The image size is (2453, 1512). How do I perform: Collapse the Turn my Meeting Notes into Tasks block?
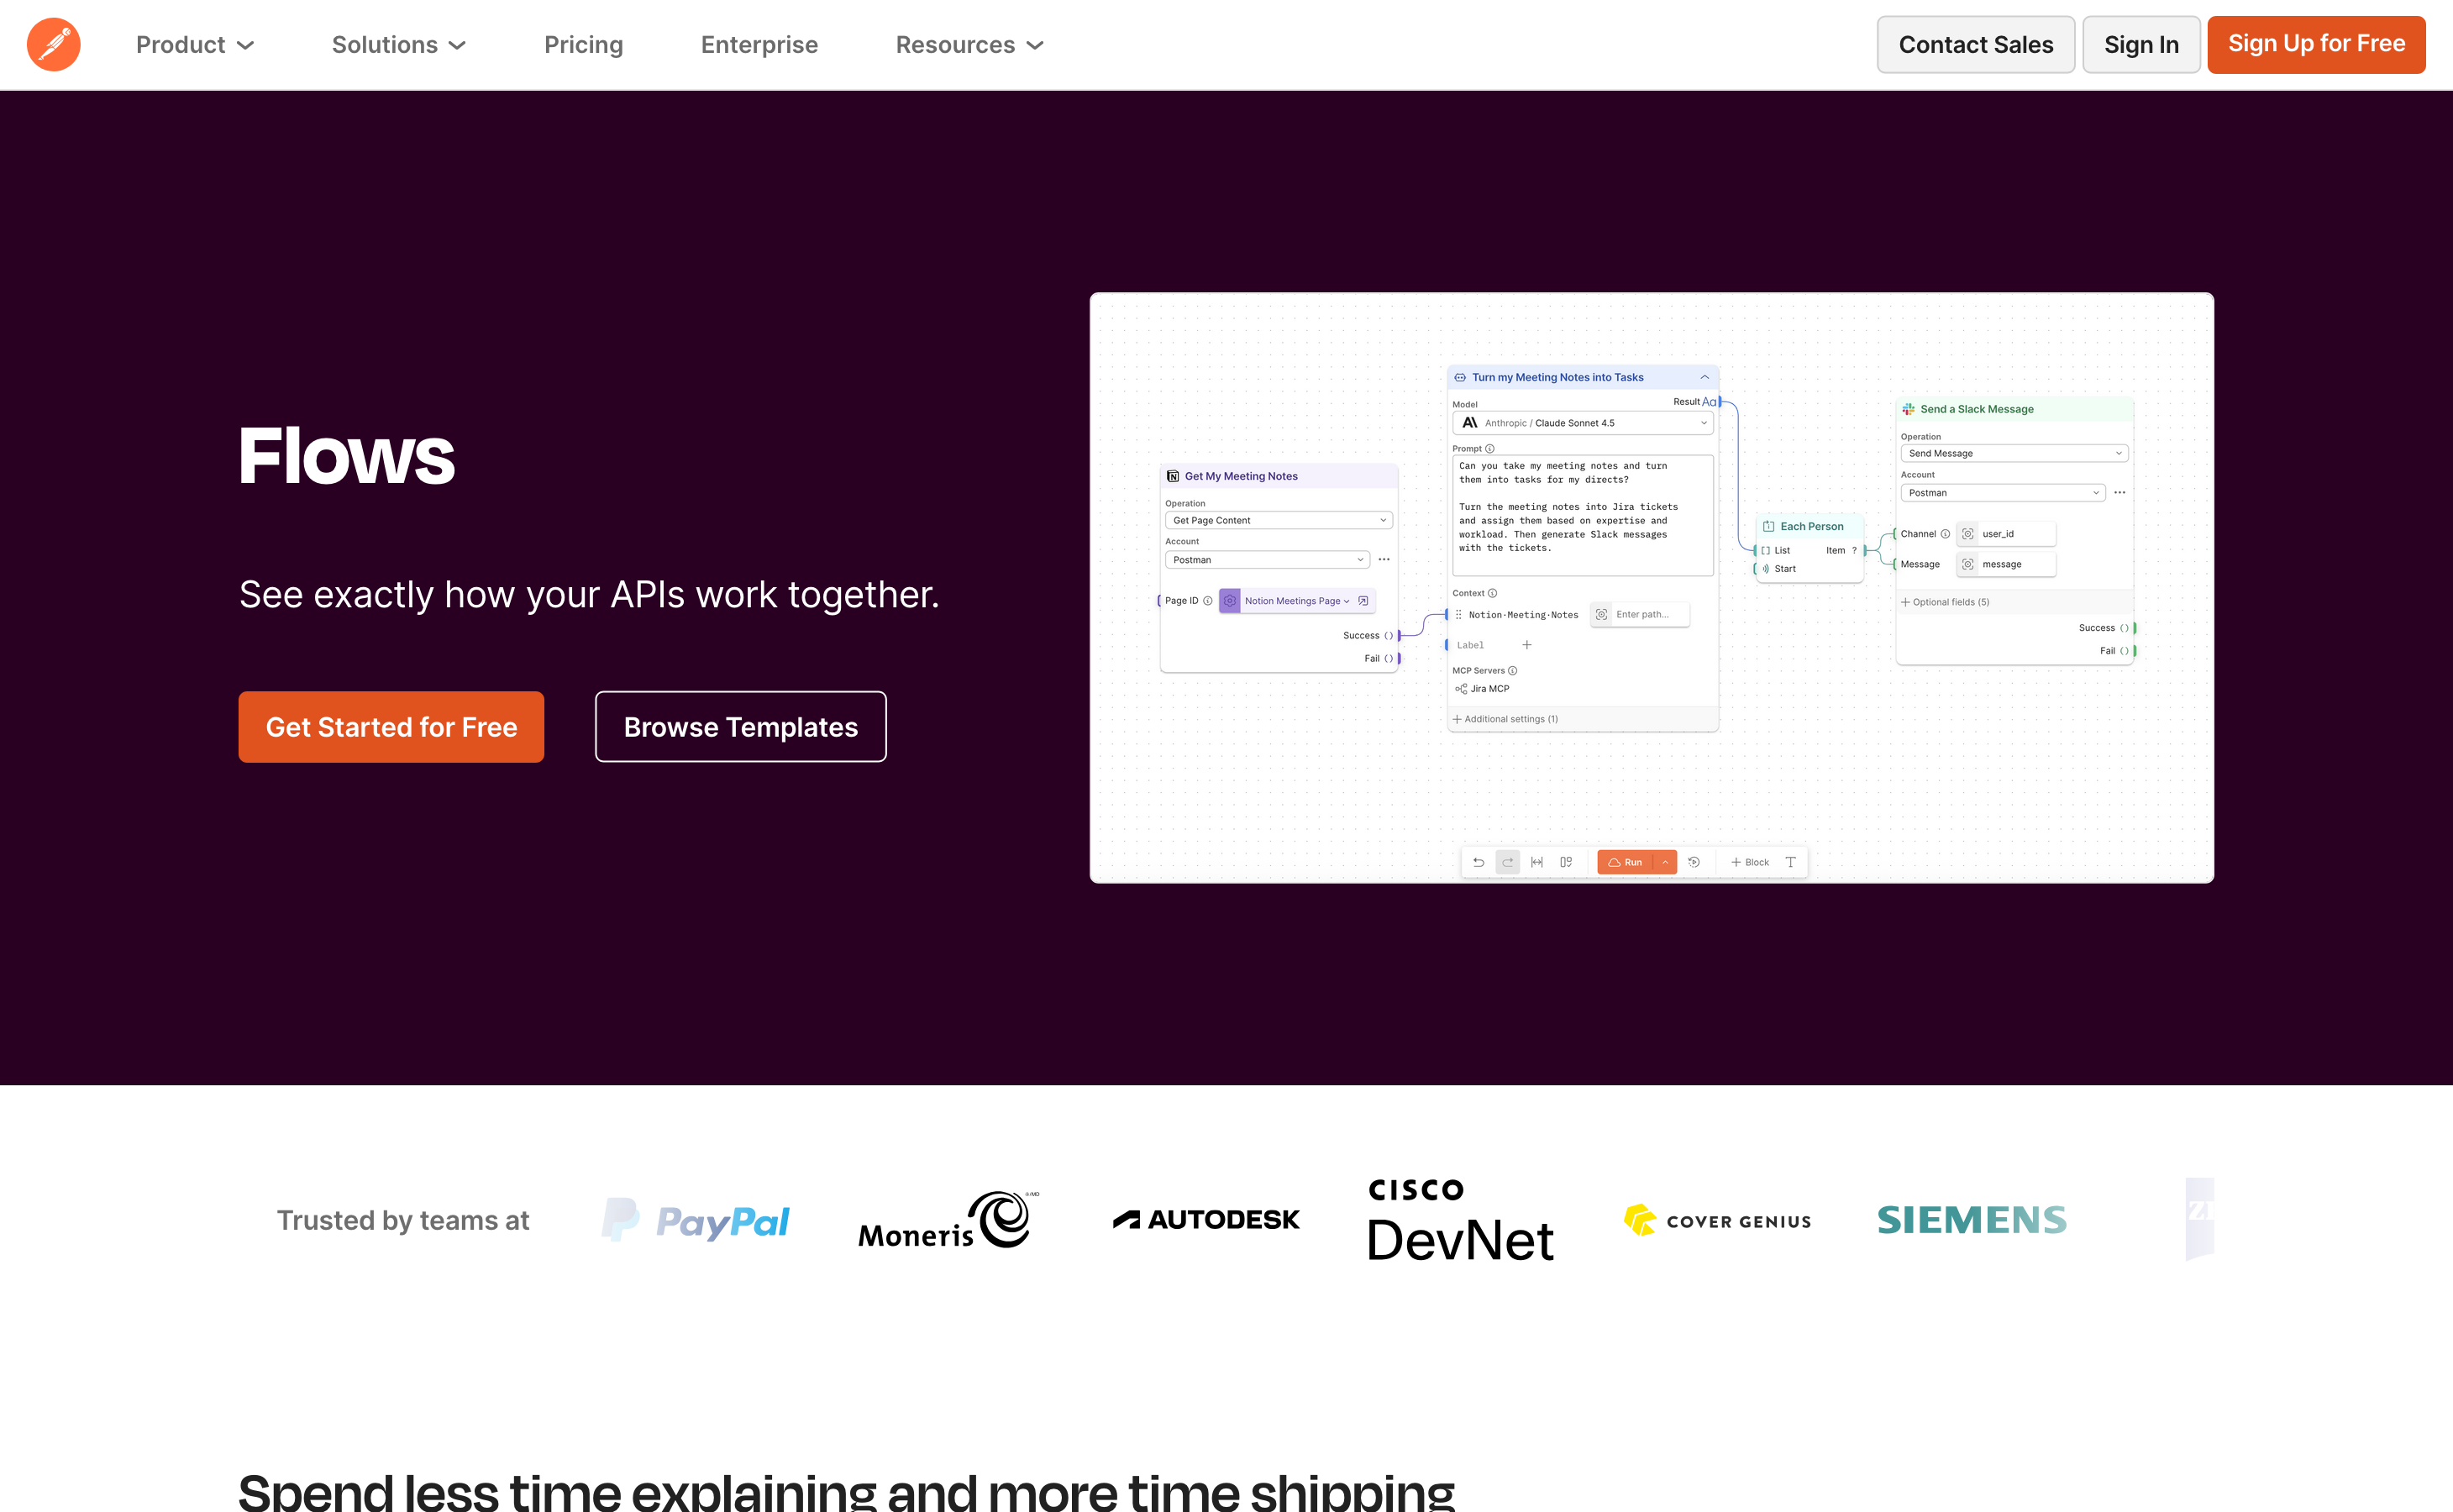(x=1704, y=378)
